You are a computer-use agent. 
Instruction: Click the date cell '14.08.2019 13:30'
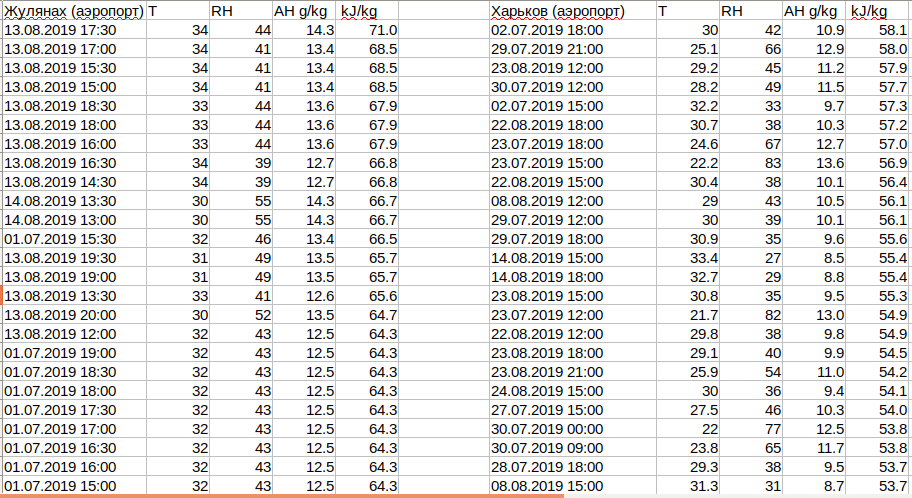[x=74, y=201]
